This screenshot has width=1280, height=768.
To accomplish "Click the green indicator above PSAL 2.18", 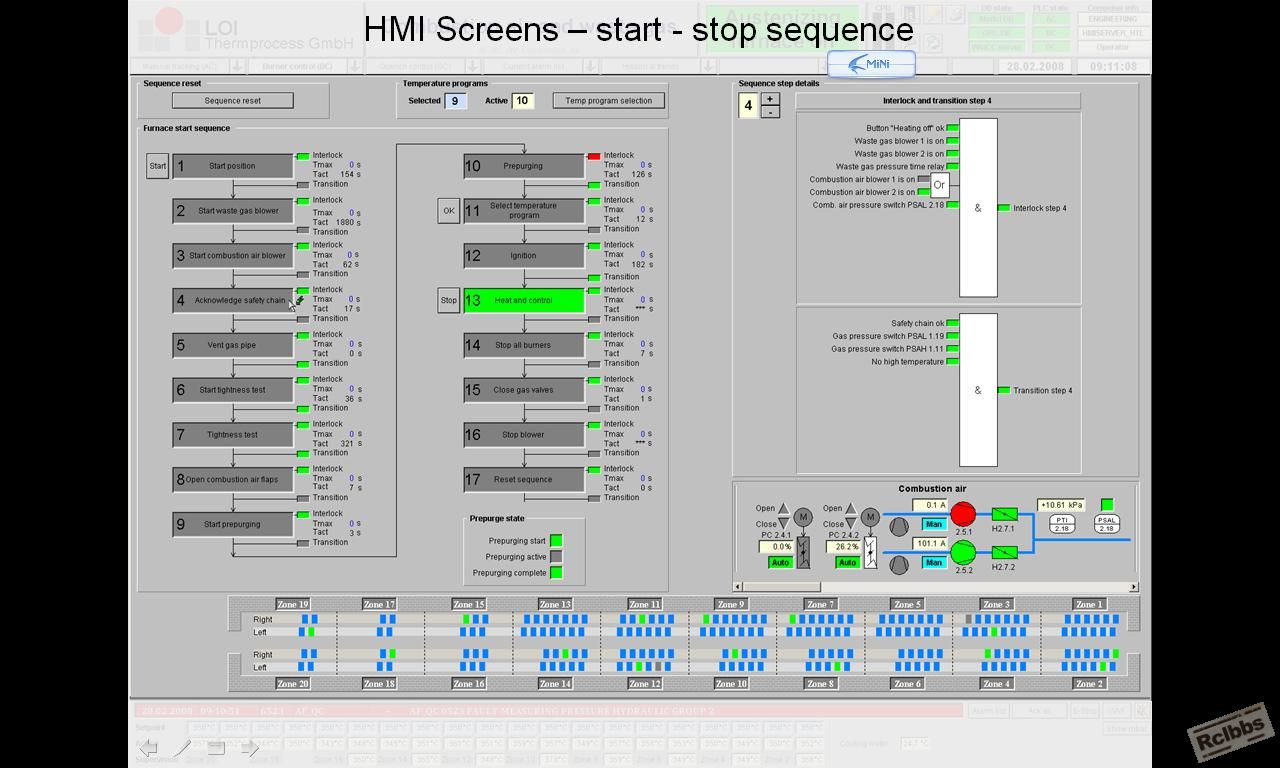I will 1107,505.
